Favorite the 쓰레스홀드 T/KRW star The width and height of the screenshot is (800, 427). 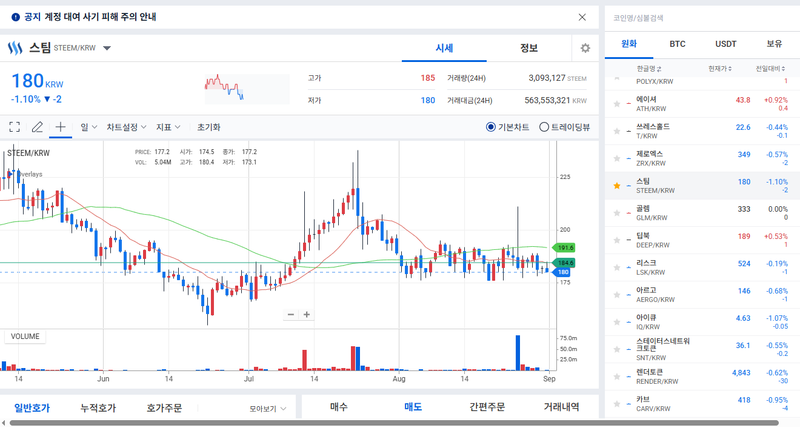point(617,131)
